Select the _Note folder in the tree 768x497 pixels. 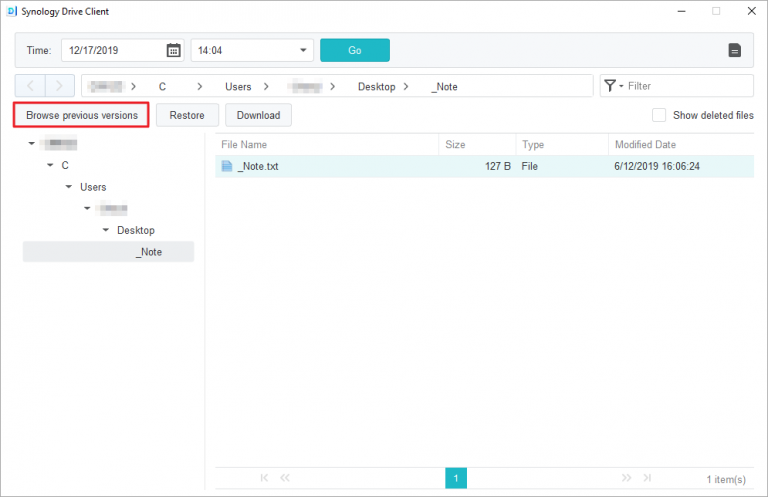[150, 252]
